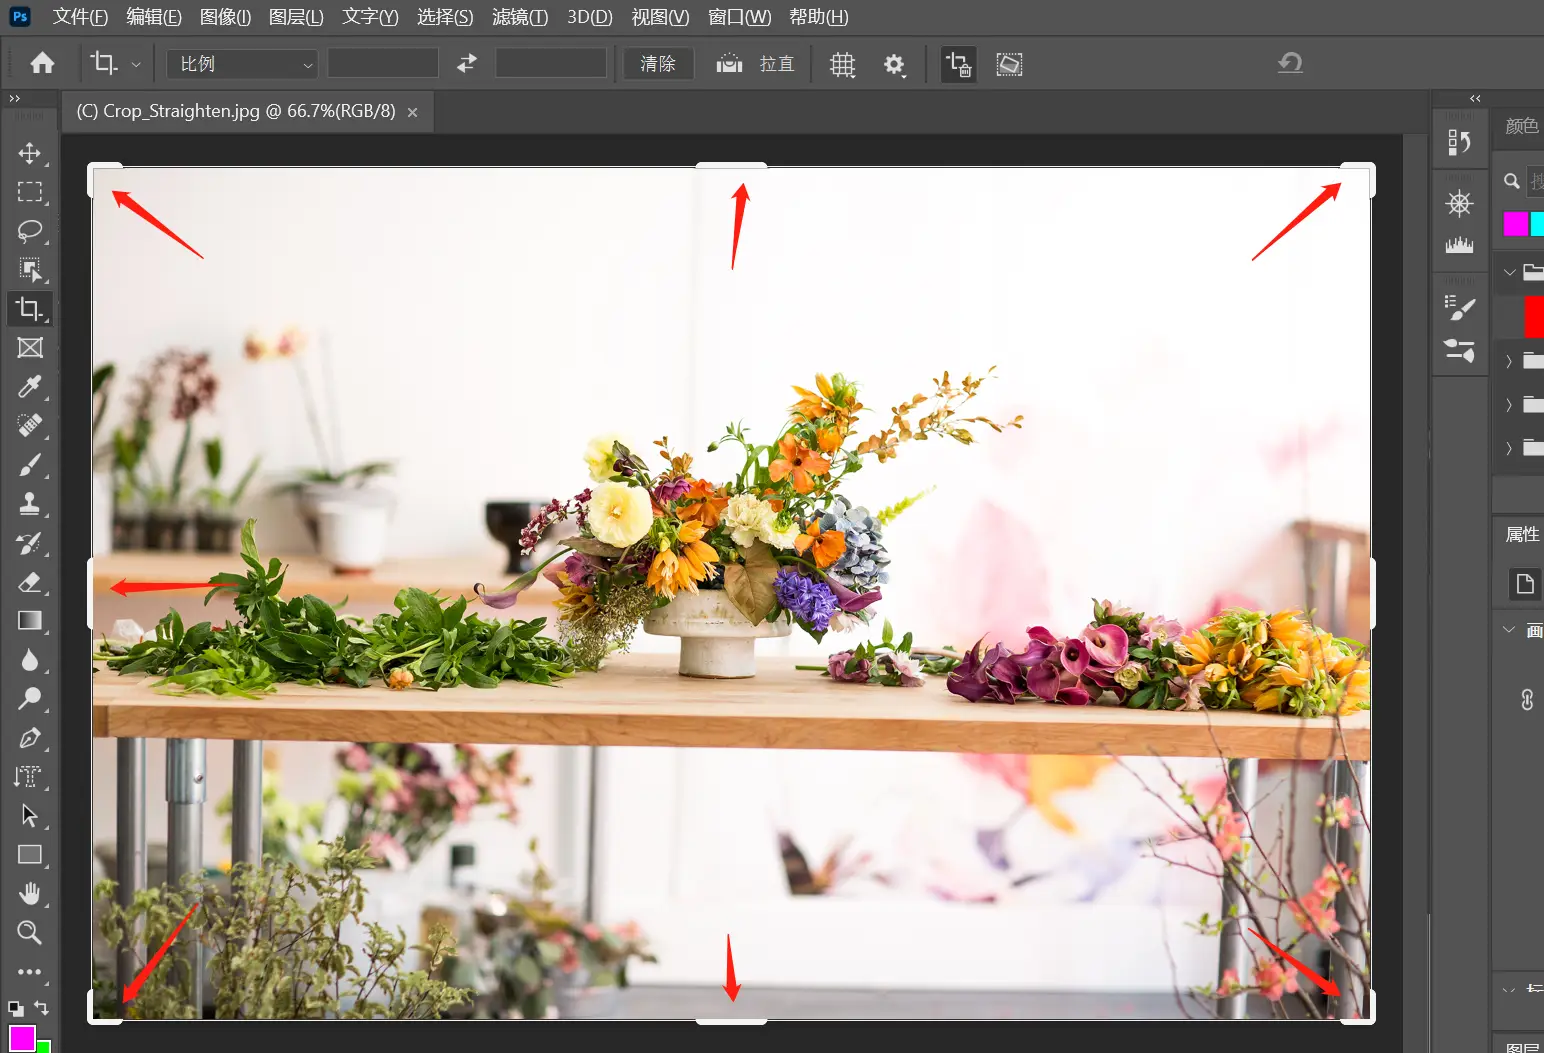Select the Clone Stamp tool
The height and width of the screenshot is (1053, 1544).
pyautogui.click(x=30, y=504)
